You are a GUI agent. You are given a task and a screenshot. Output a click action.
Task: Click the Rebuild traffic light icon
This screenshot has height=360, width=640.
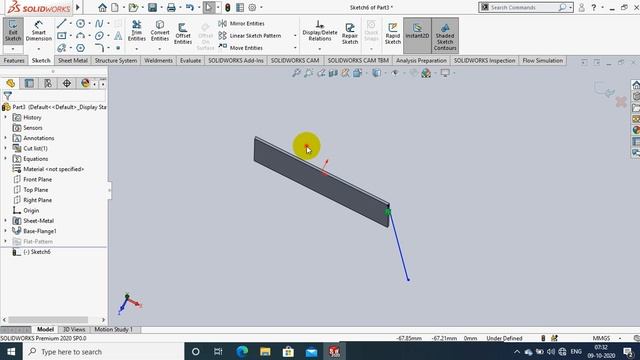coord(228,7)
